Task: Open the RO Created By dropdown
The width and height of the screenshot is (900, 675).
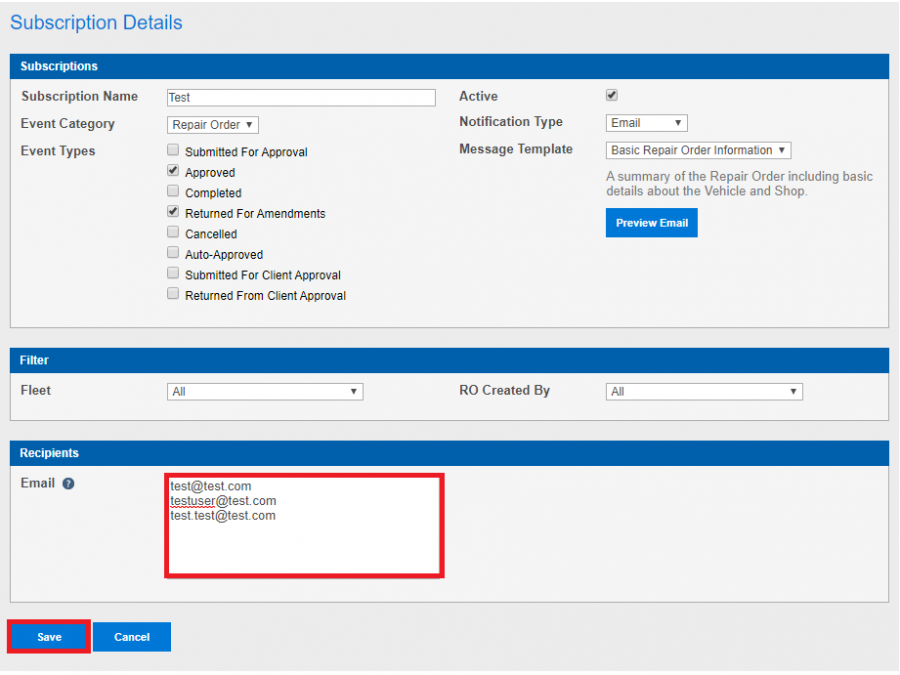Action: [704, 391]
